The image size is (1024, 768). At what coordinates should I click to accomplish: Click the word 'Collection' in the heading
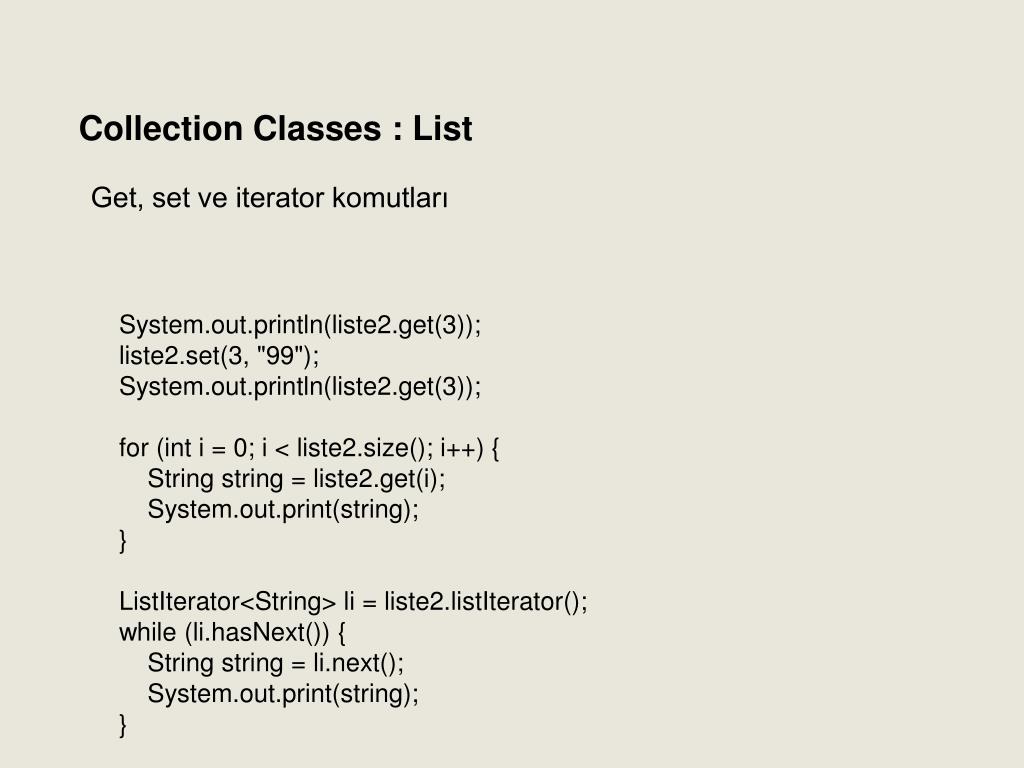pyautogui.click(x=161, y=128)
